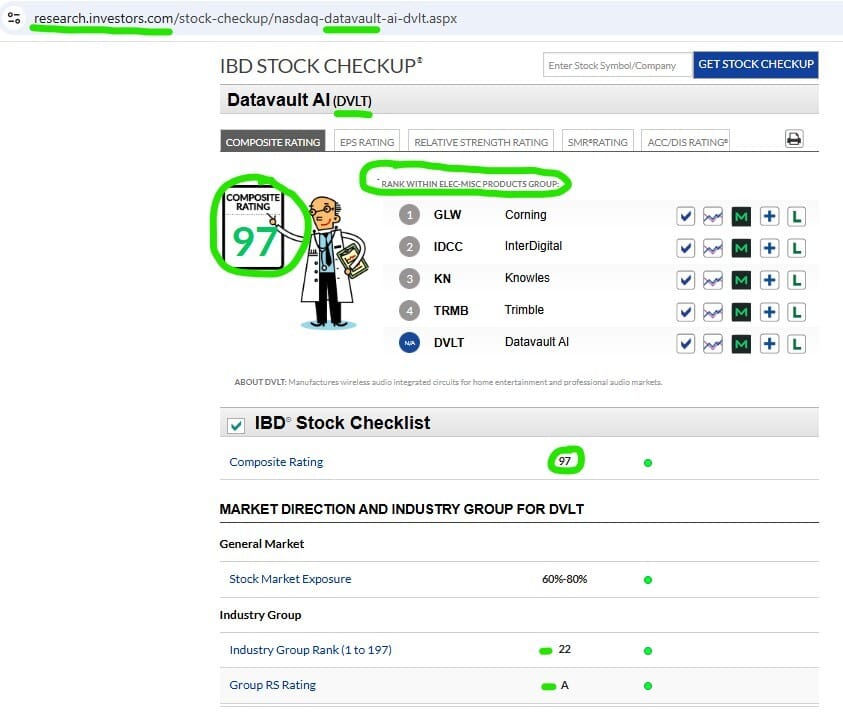843x714 pixels.
Task: Click the checkup checkmark icon for TRMB
Action: tap(685, 312)
